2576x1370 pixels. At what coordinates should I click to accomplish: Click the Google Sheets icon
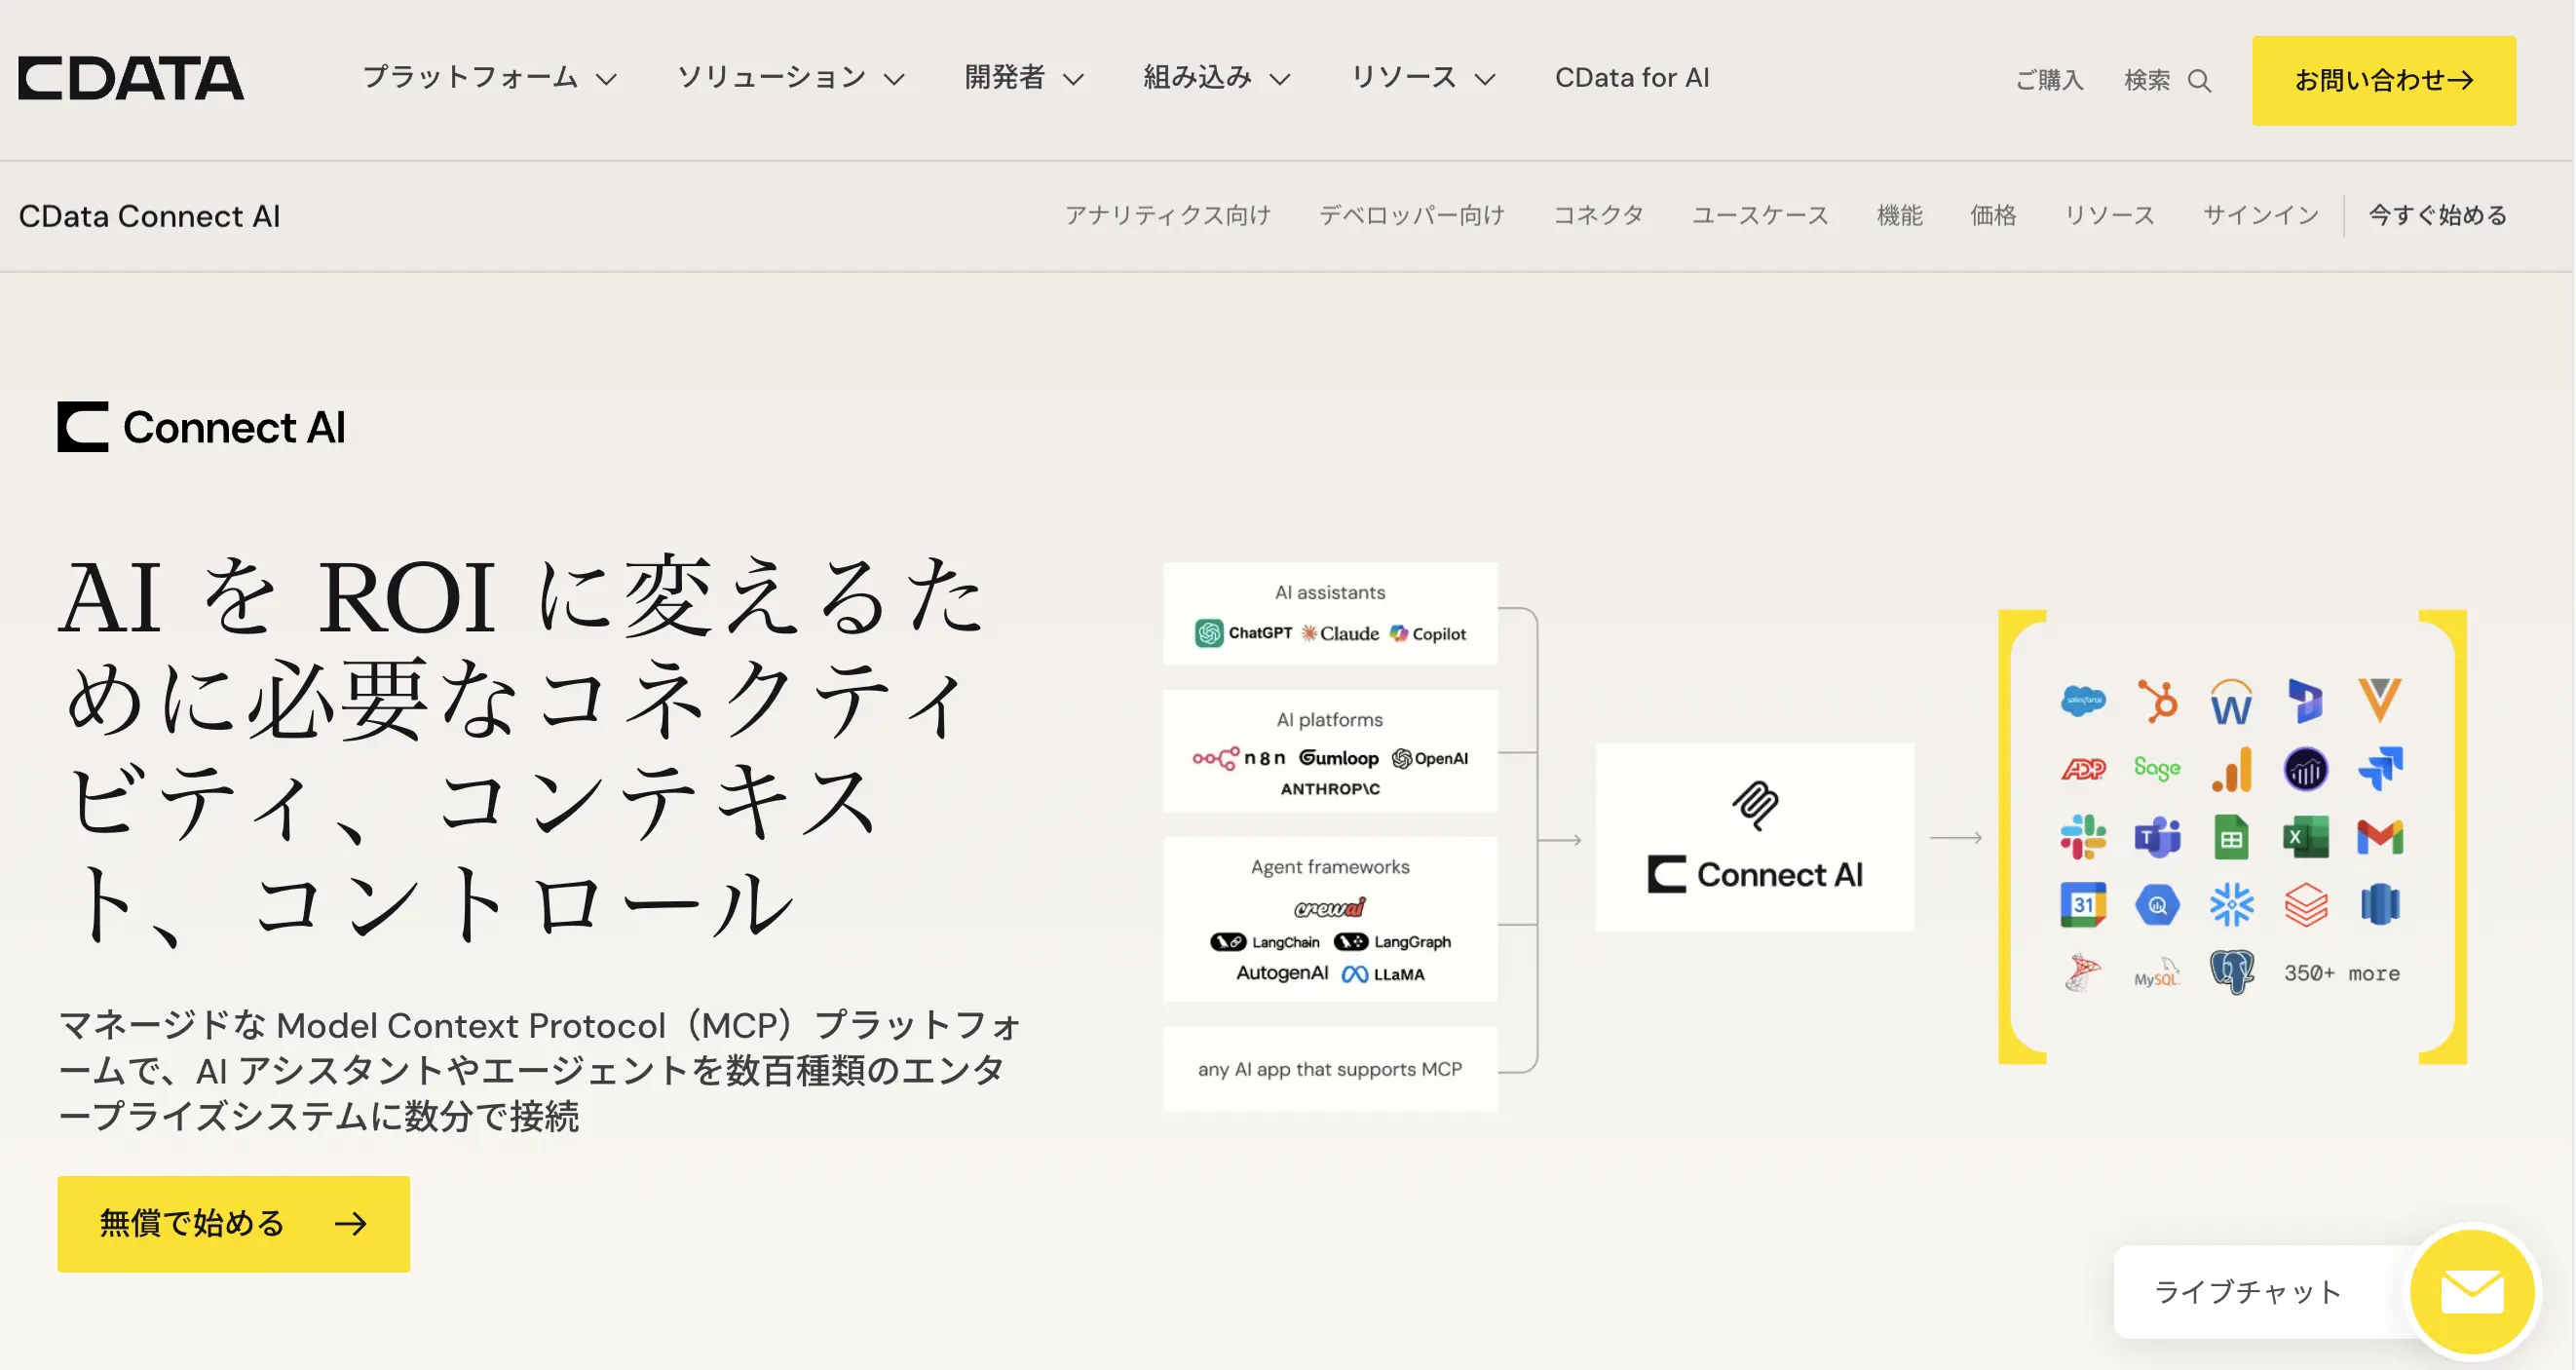[2231, 837]
